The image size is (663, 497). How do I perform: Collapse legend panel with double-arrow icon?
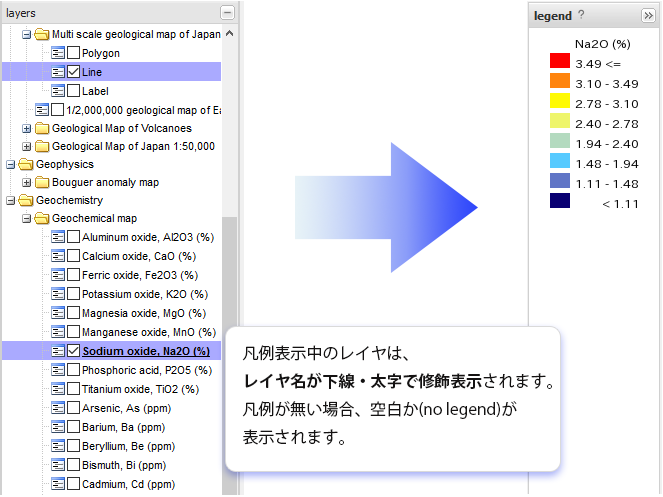(648, 15)
